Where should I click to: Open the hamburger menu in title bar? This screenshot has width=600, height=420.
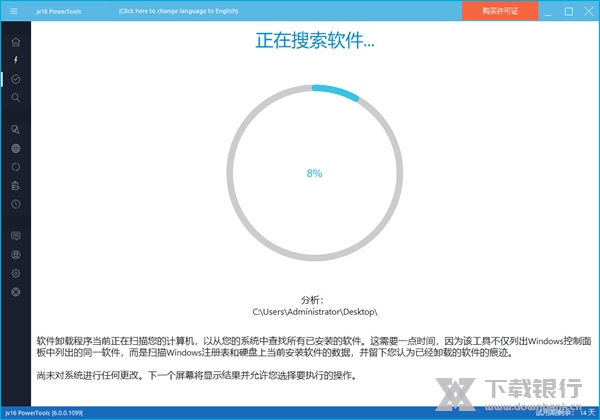[14, 11]
